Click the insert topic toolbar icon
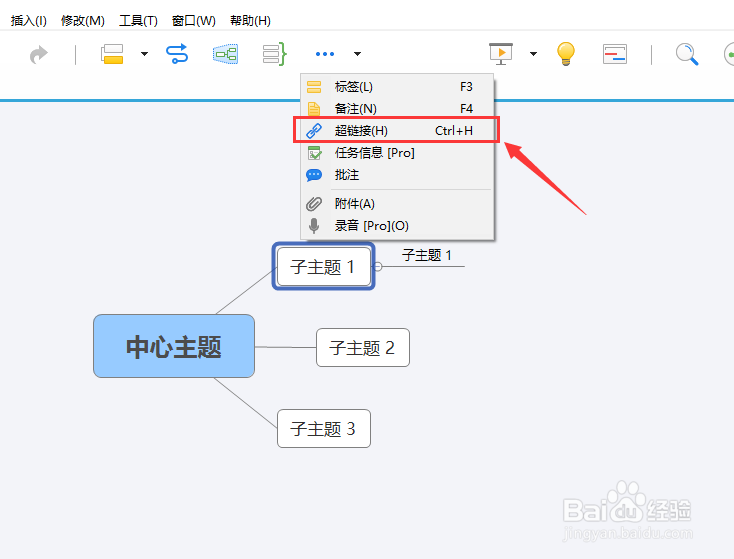The width and height of the screenshot is (734, 559). pyautogui.click(x=112, y=54)
